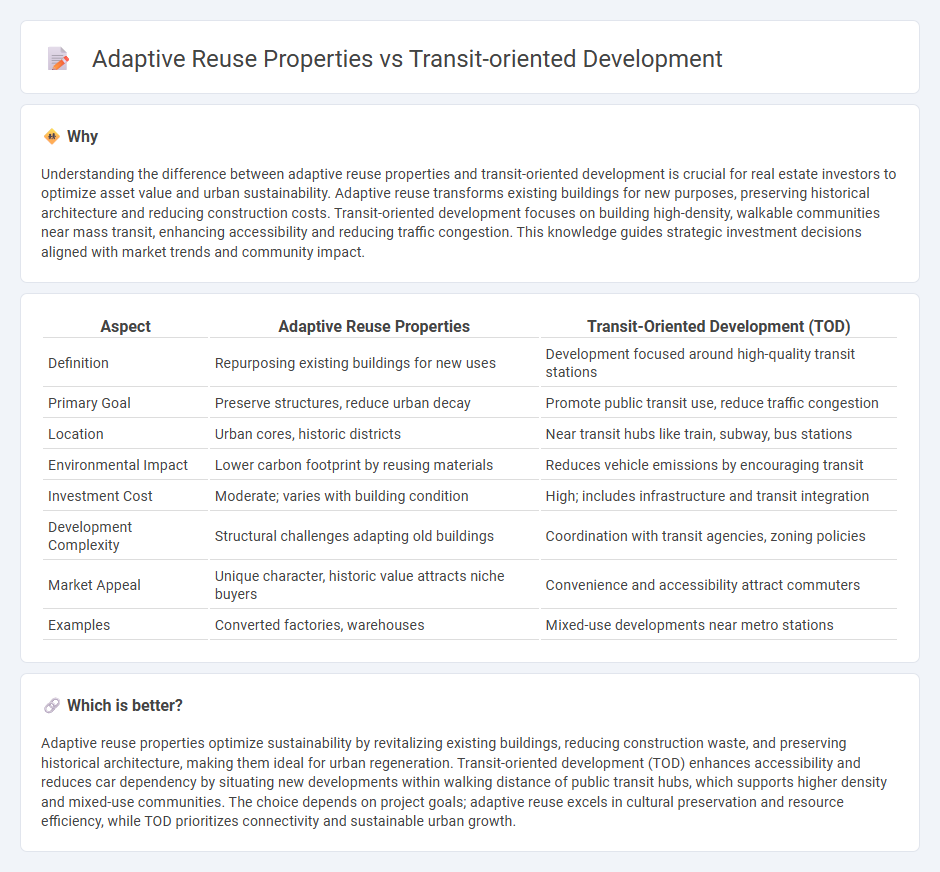Click cell Mixed-use developments near metro stations
This screenshot has height=872, width=940.
coord(718,625)
